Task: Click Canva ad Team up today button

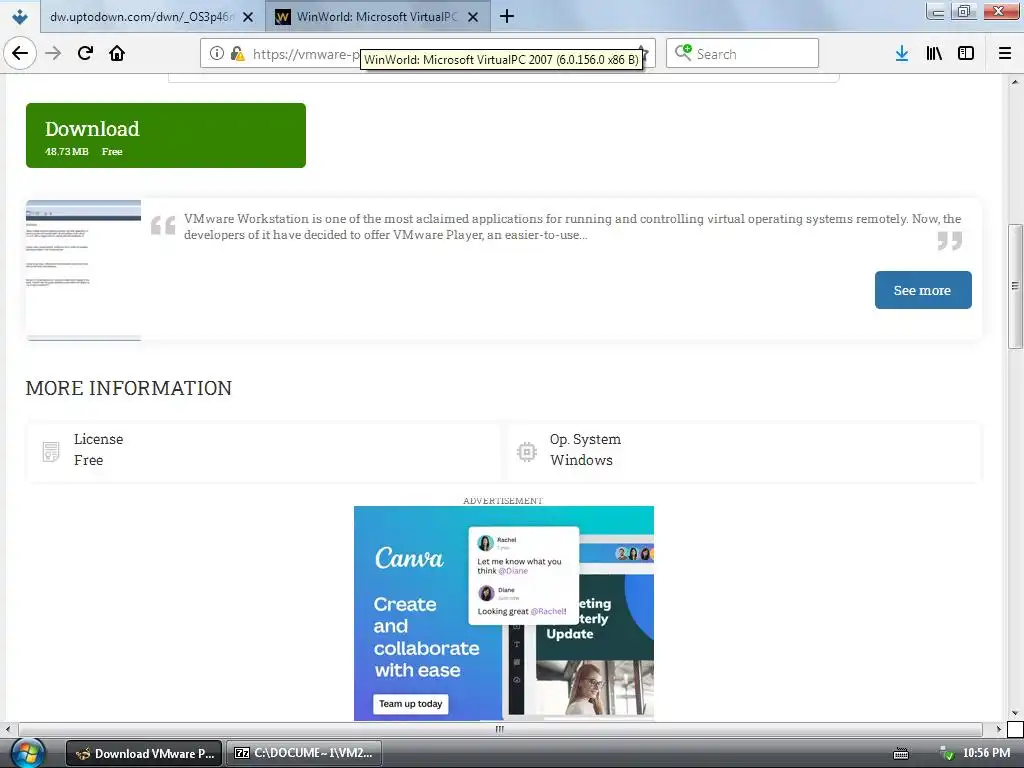Action: (x=411, y=704)
